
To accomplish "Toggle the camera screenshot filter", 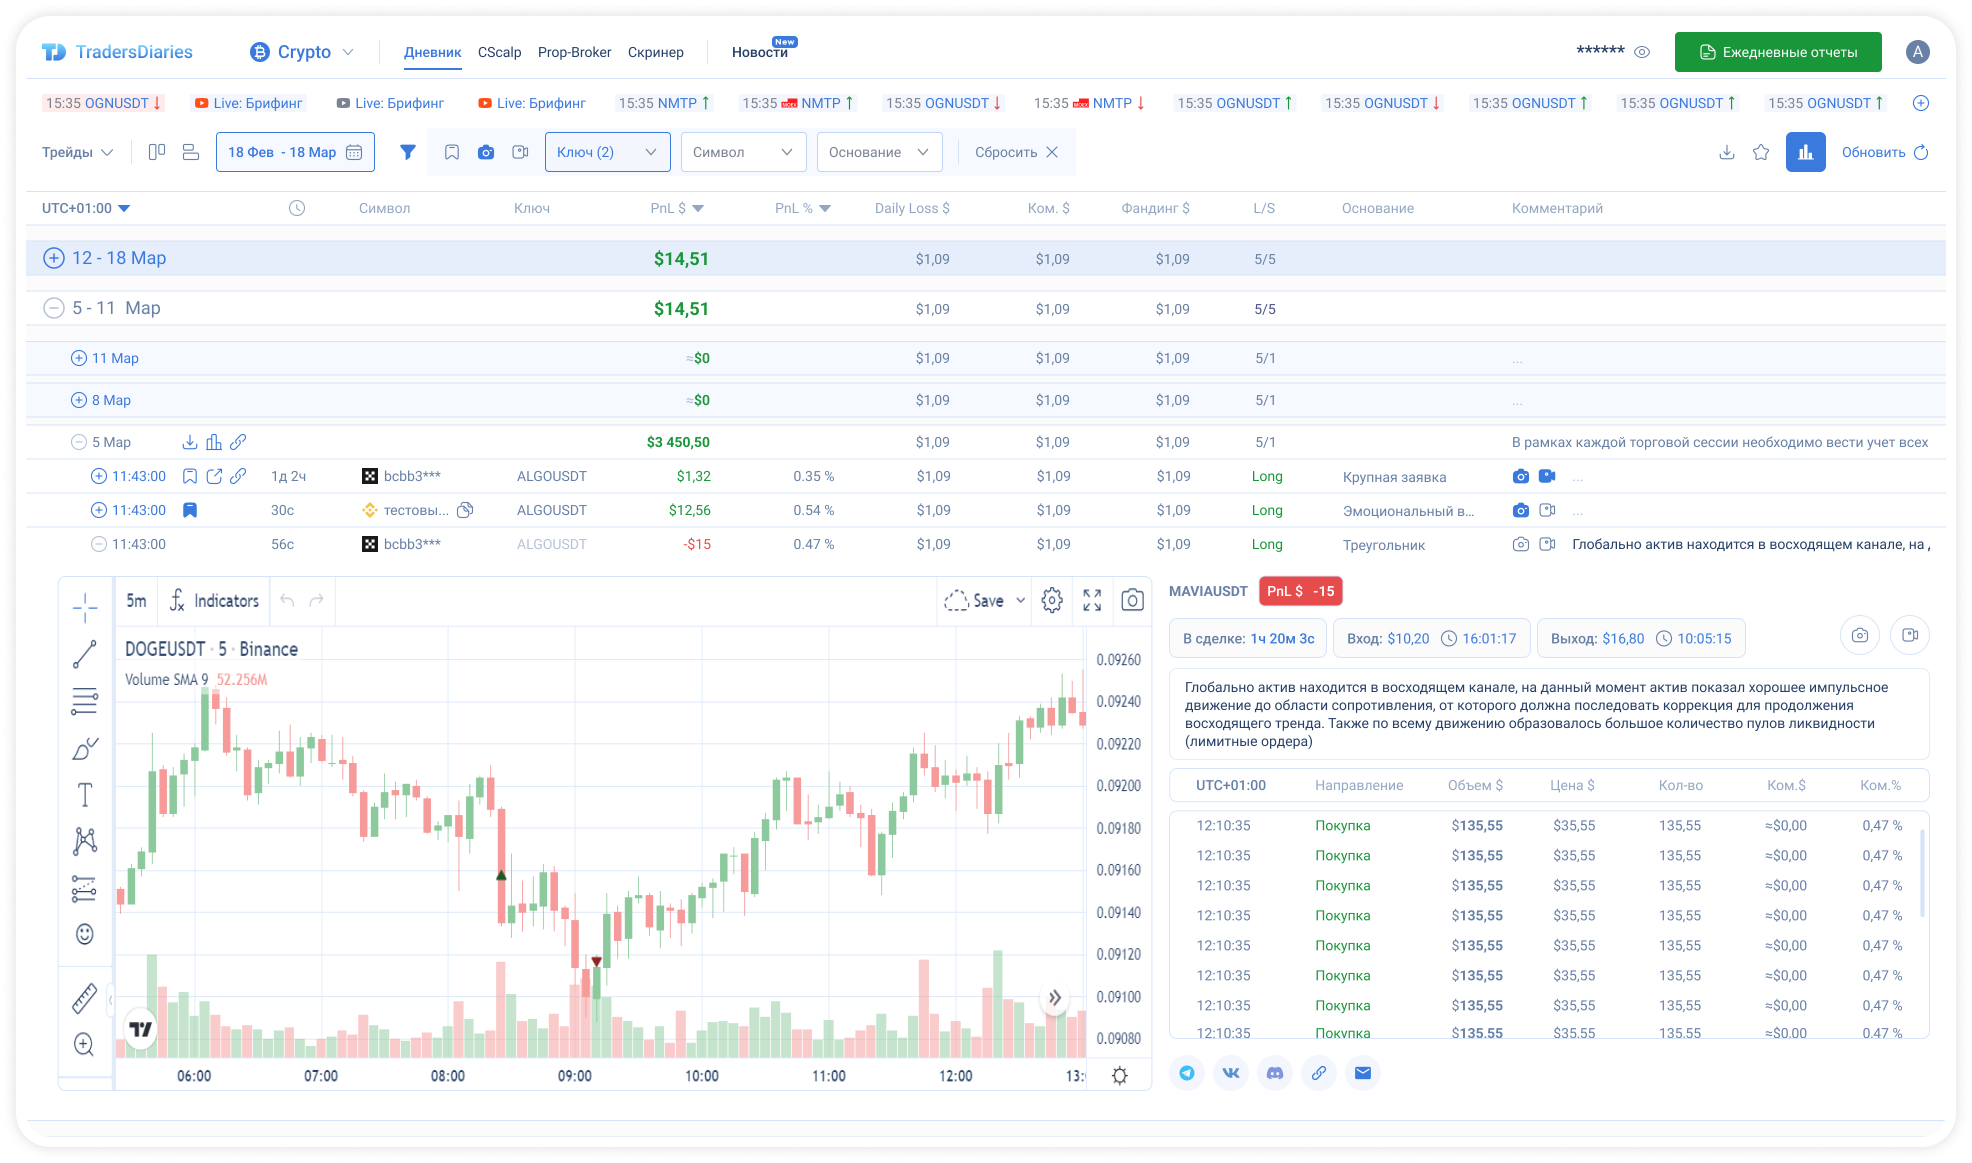I will [x=486, y=152].
